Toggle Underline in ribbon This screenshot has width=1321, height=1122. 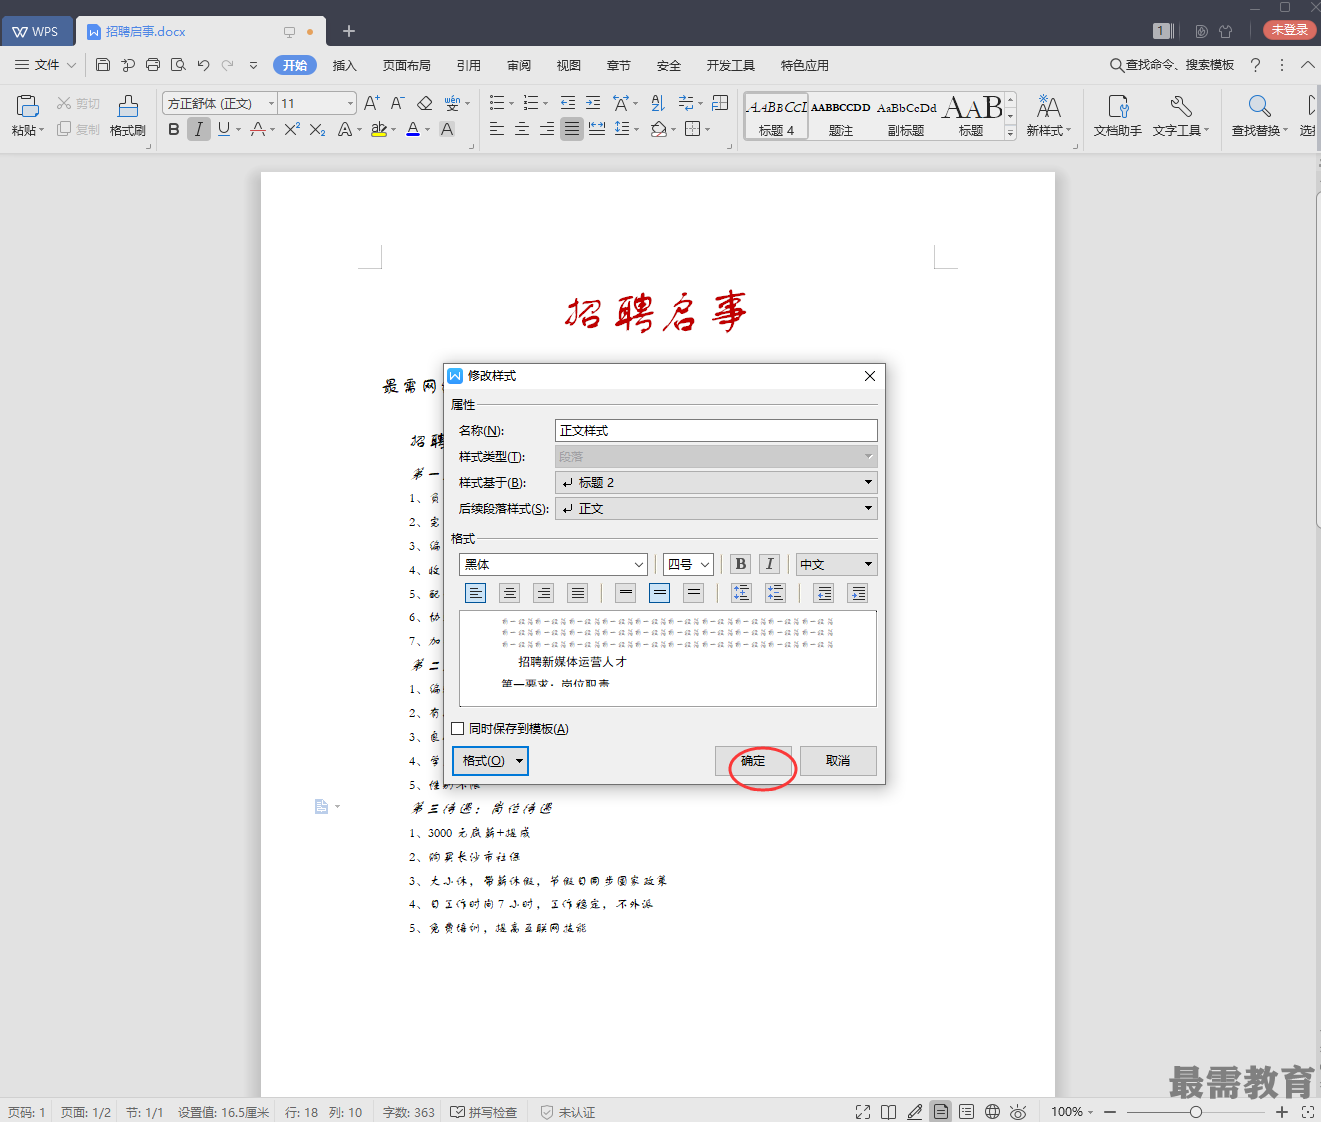coord(224,129)
